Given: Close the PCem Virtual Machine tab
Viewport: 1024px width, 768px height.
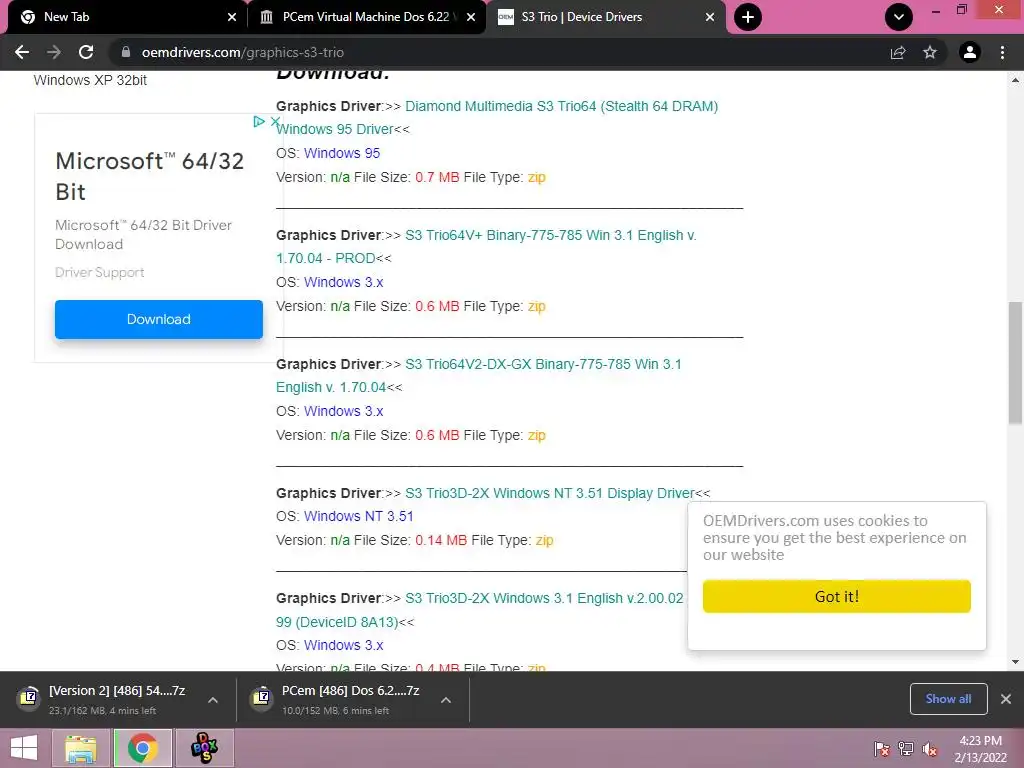Looking at the screenshot, I should tap(471, 17).
